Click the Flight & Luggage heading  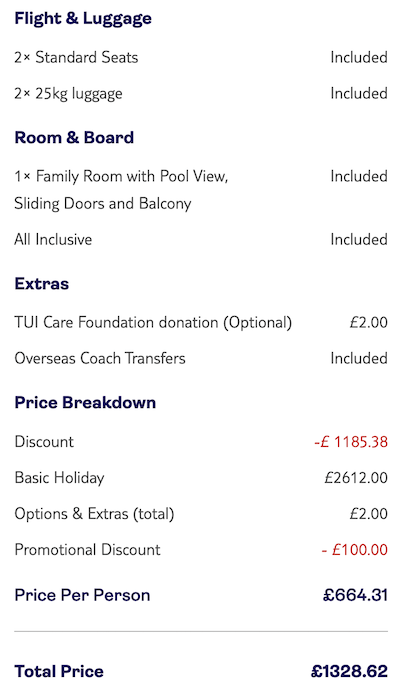tap(83, 19)
